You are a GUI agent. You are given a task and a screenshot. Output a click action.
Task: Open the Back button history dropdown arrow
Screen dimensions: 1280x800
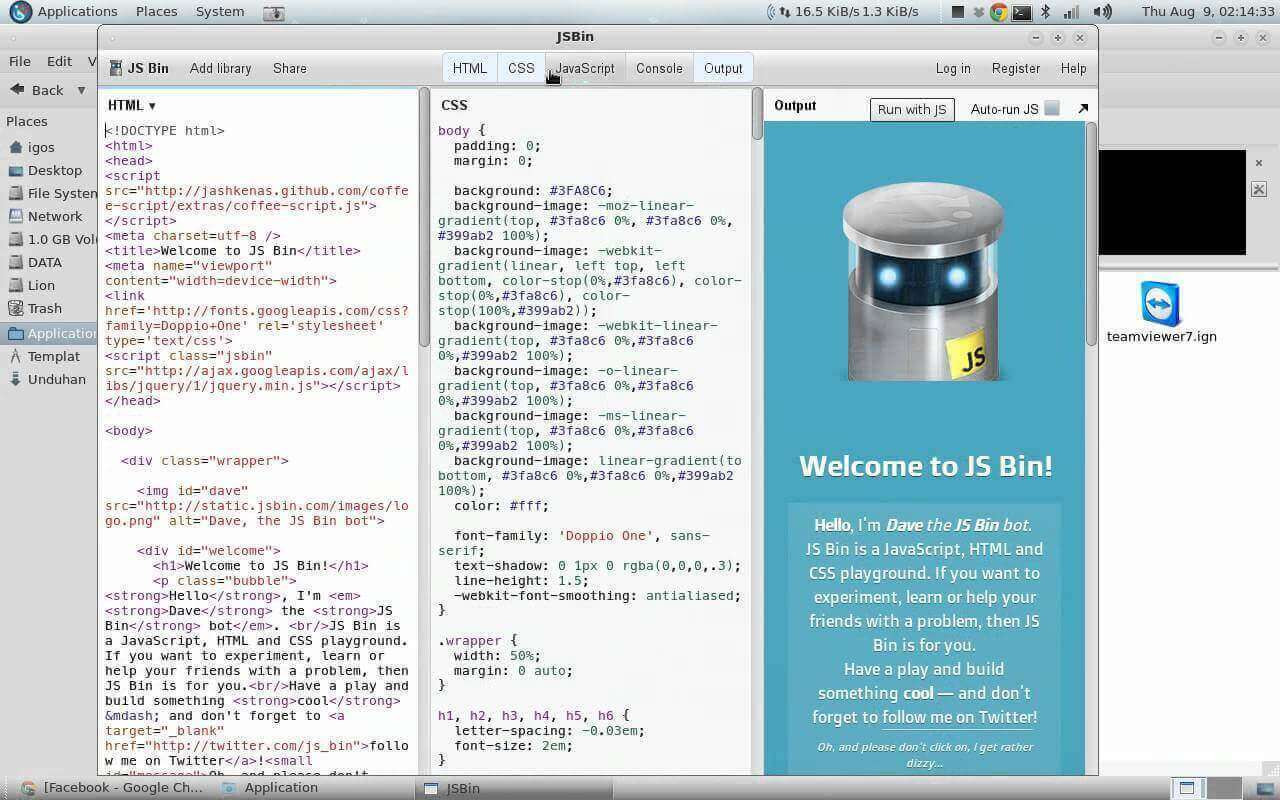pos(81,90)
